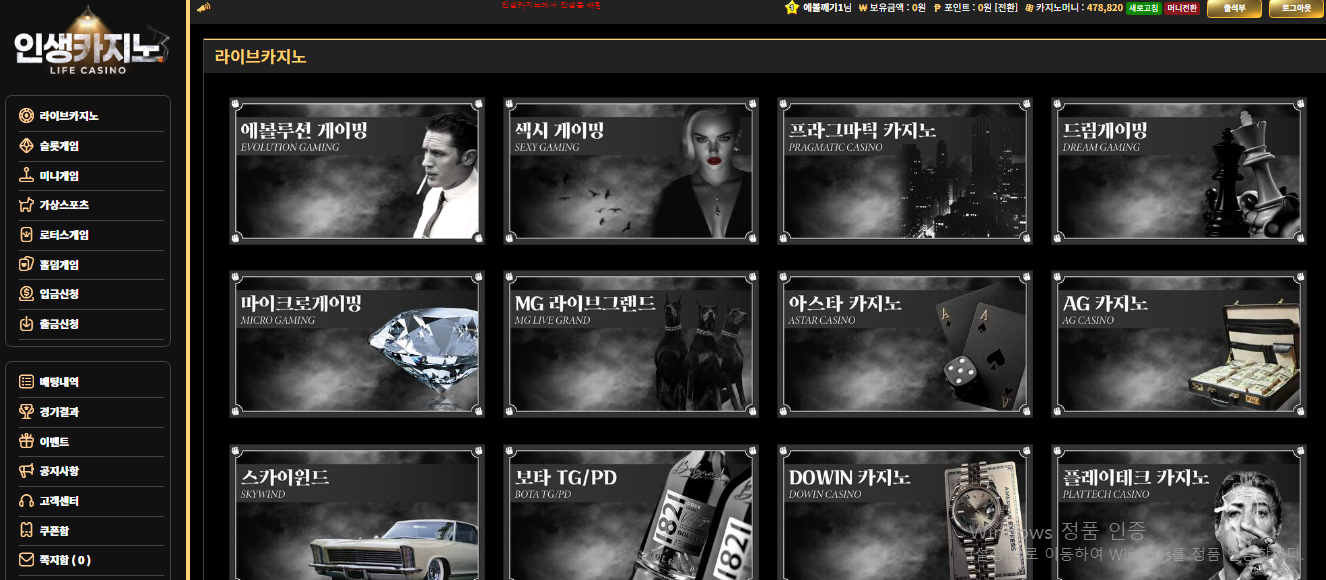Launch the 에볼루션 게이밍 Evolution Gaming card
The height and width of the screenshot is (580, 1326).
pos(357,170)
